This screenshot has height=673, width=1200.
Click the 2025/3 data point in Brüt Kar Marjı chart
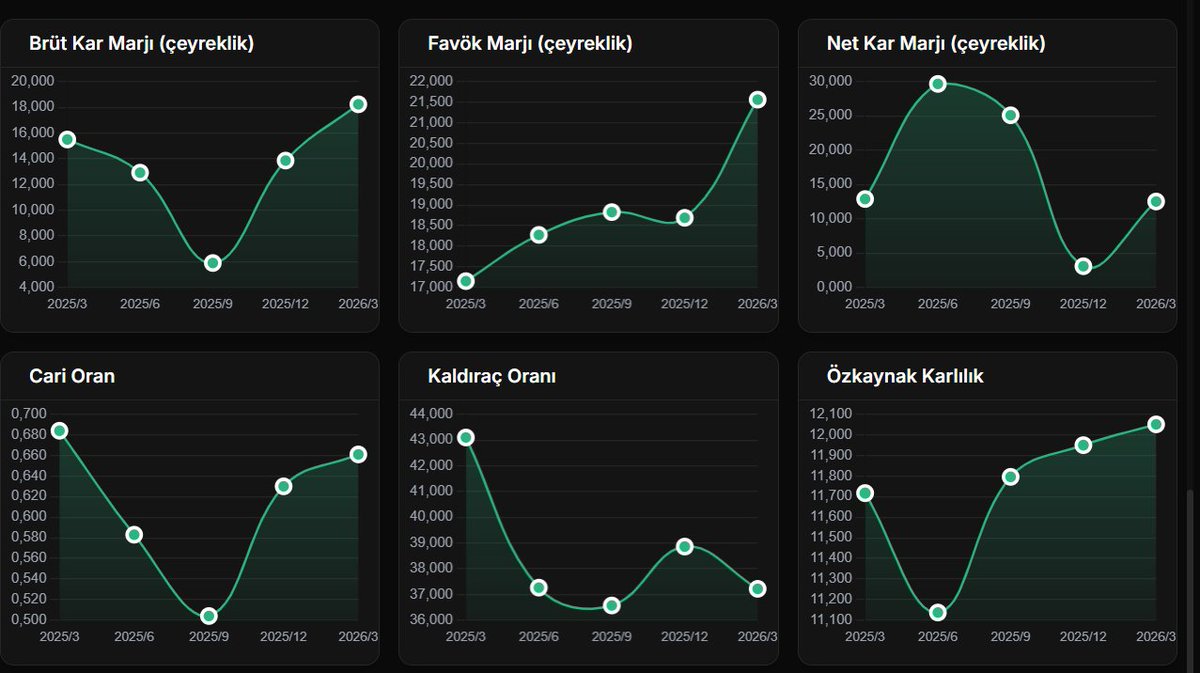coord(67,140)
